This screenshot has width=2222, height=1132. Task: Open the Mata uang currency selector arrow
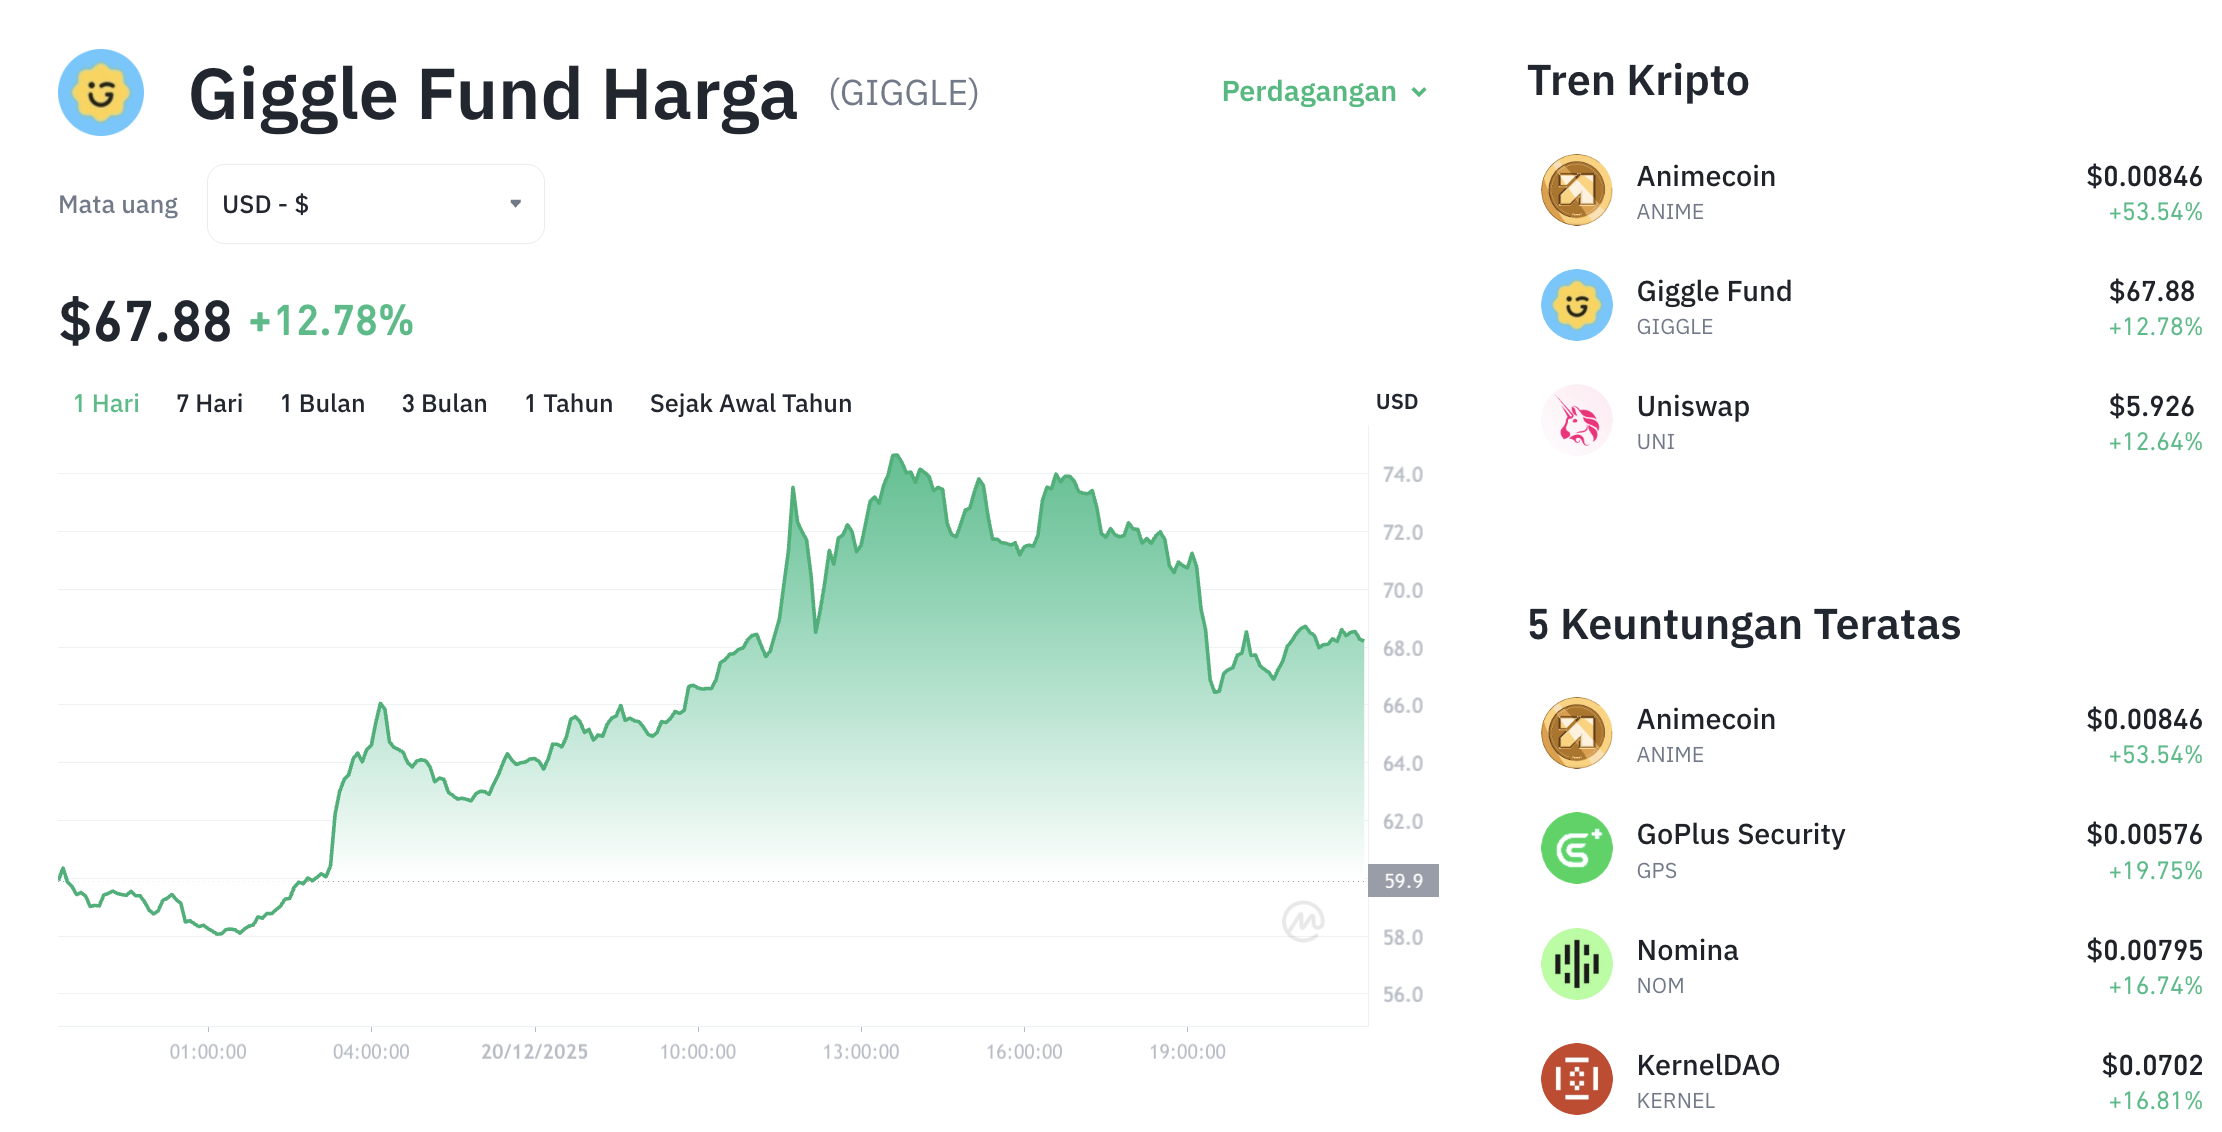(516, 203)
